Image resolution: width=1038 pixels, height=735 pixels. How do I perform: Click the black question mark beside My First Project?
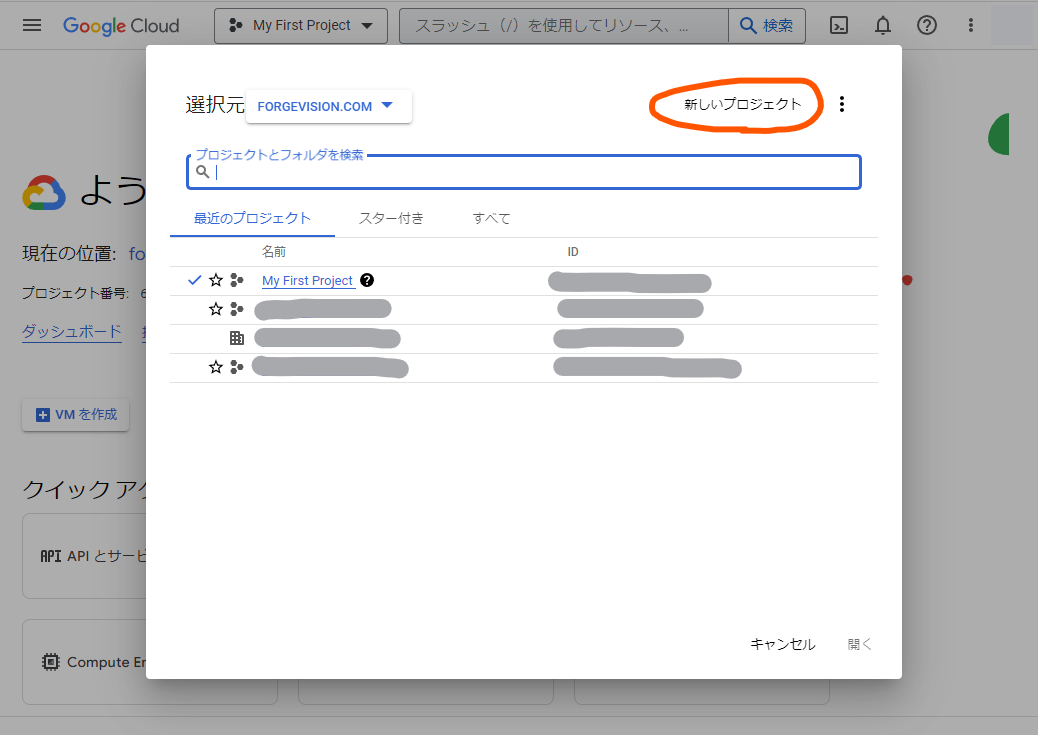tap(366, 280)
